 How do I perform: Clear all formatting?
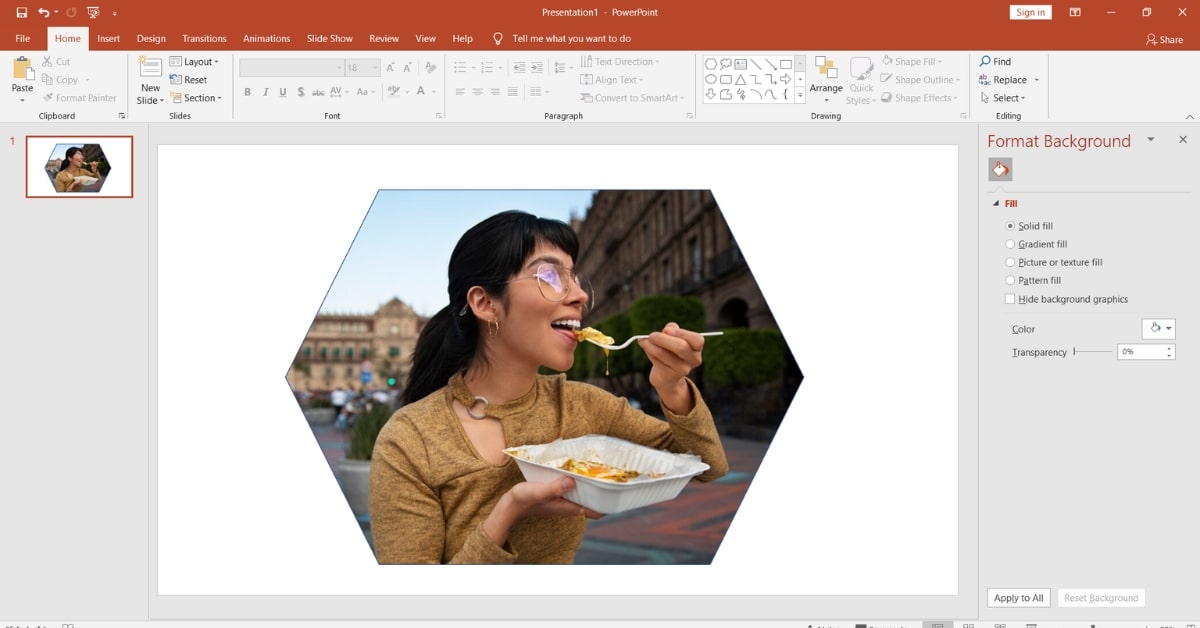coord(431,67)
